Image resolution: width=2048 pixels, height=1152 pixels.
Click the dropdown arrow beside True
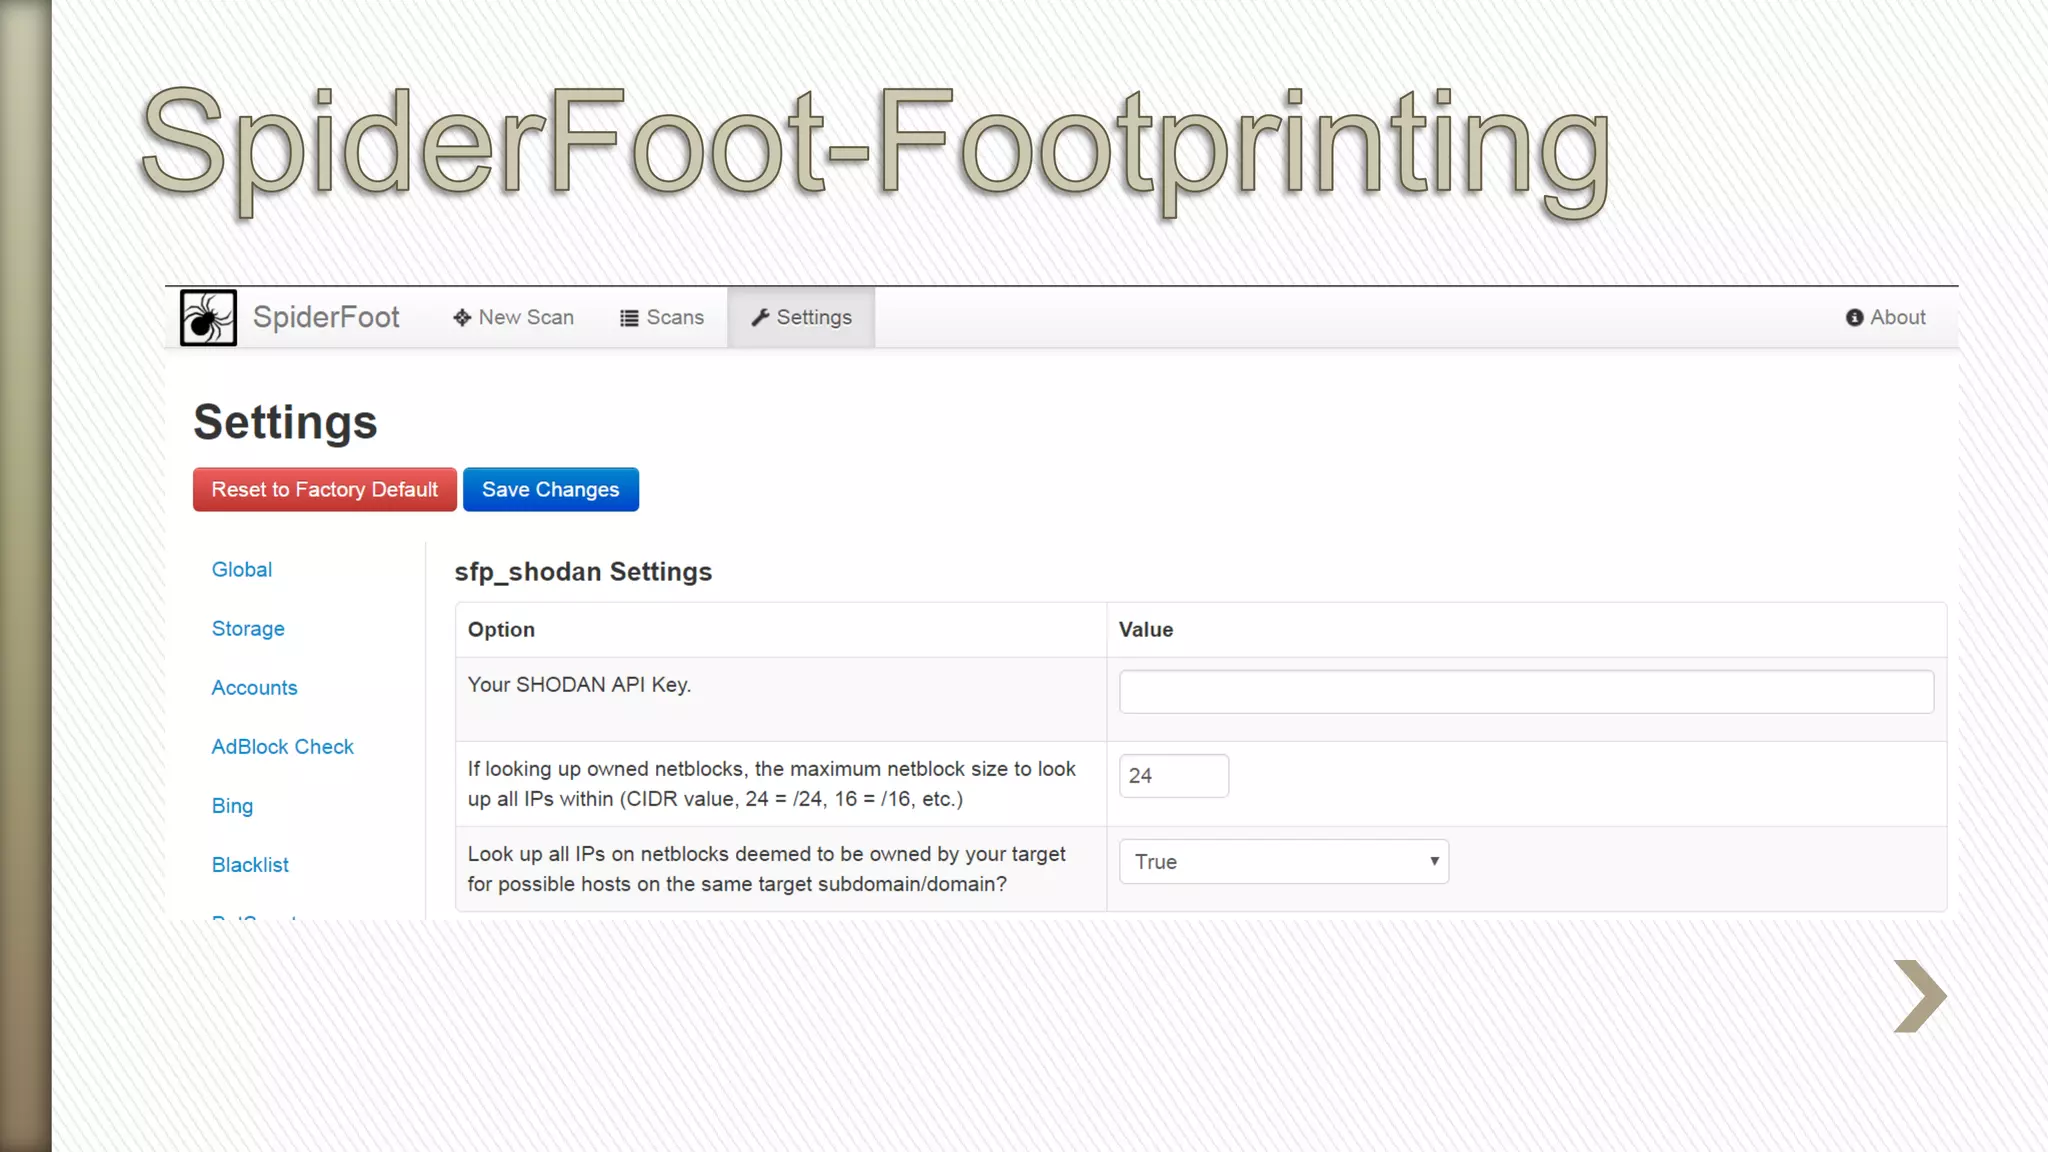[x=1434, y=862]
